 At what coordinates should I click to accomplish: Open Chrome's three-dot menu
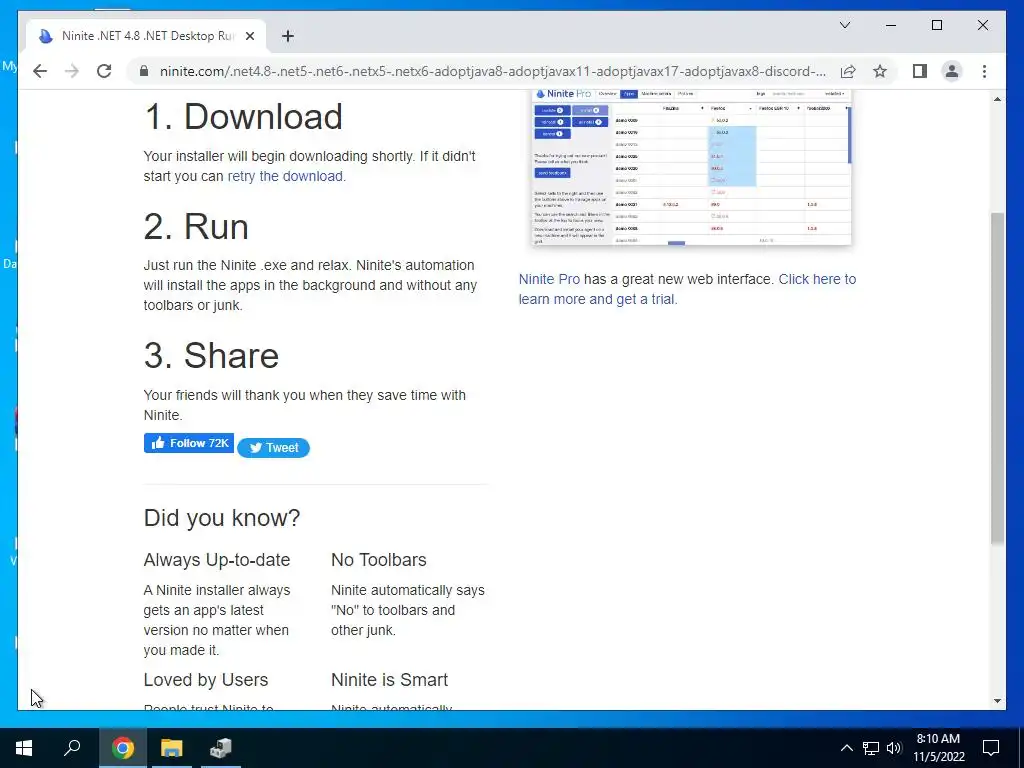984,71
